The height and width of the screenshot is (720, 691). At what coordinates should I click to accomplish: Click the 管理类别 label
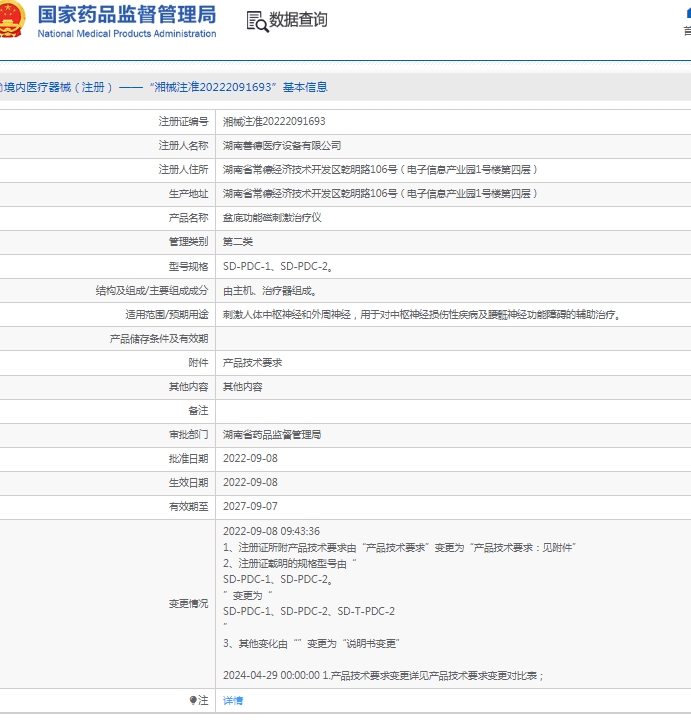click(x=188, y=242)
